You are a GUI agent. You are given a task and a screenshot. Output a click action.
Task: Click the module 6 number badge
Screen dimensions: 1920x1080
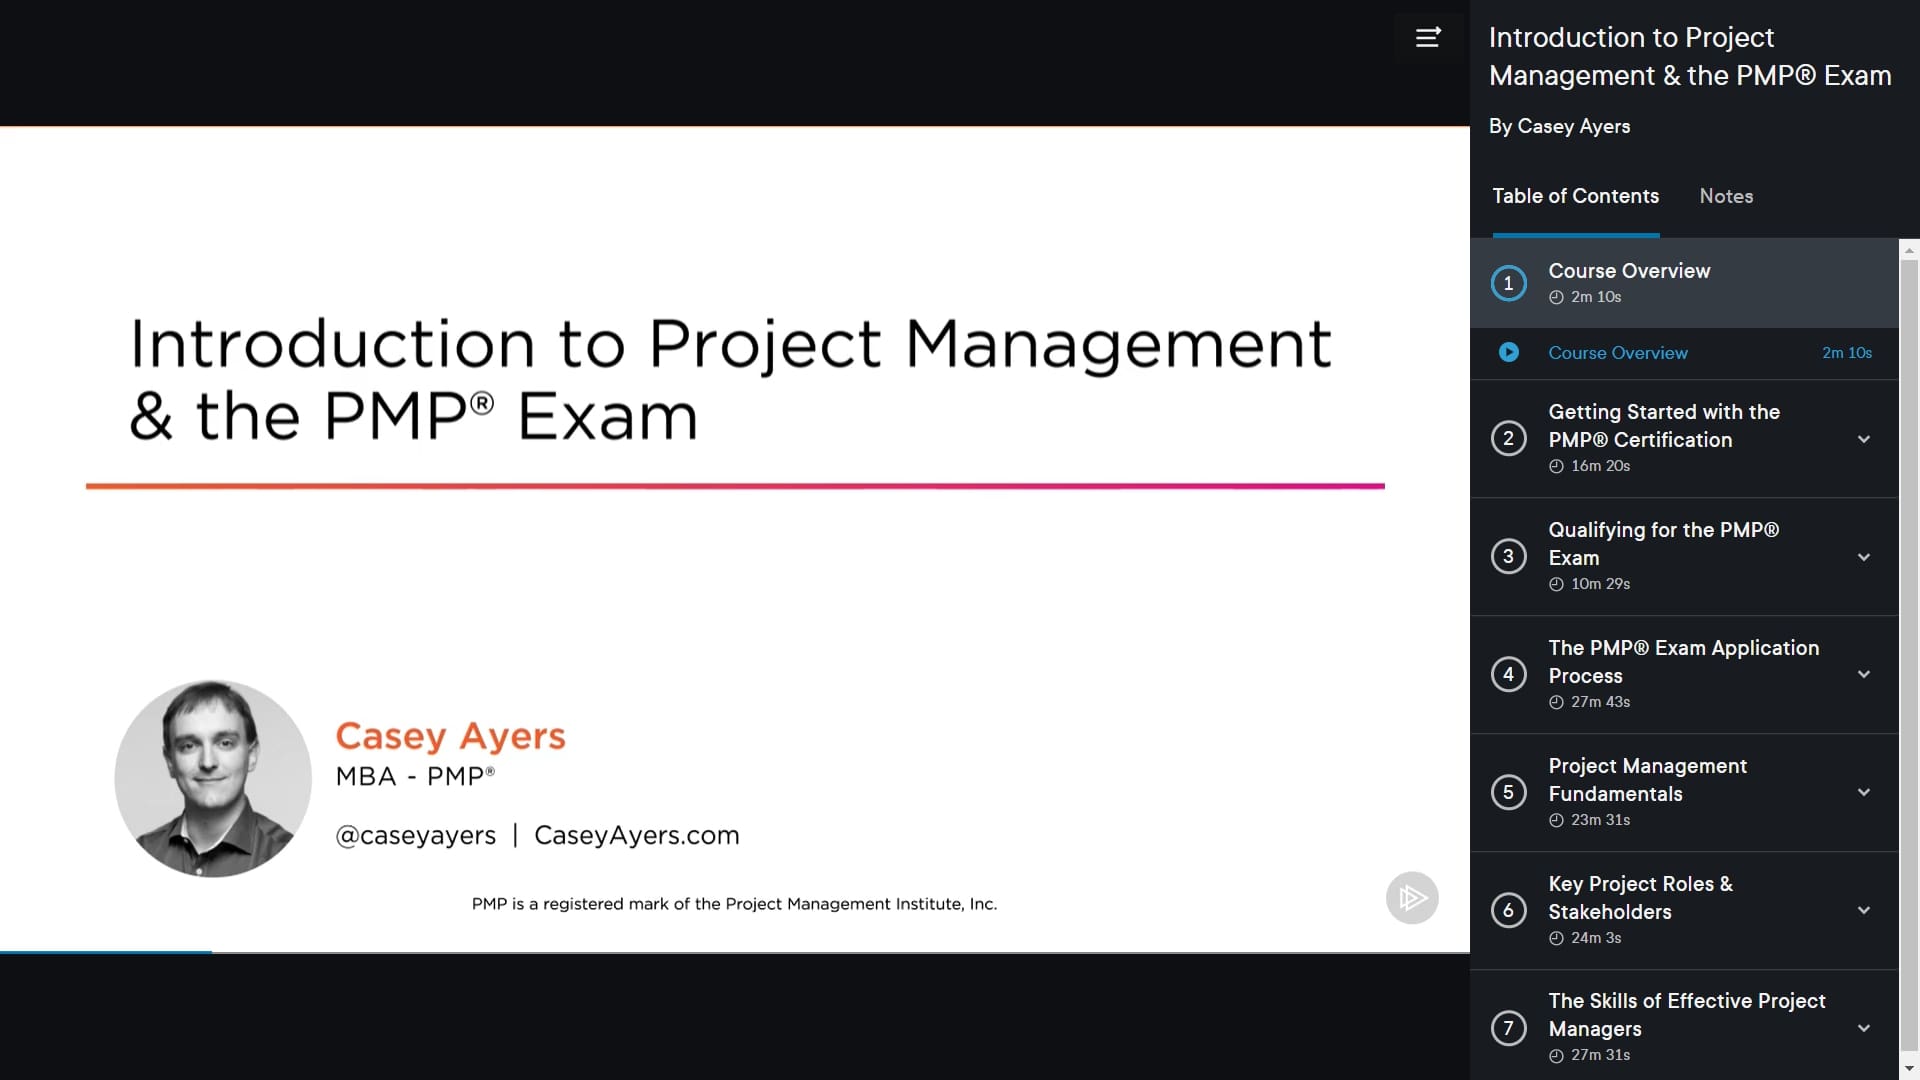click(x=1509, y=910)
